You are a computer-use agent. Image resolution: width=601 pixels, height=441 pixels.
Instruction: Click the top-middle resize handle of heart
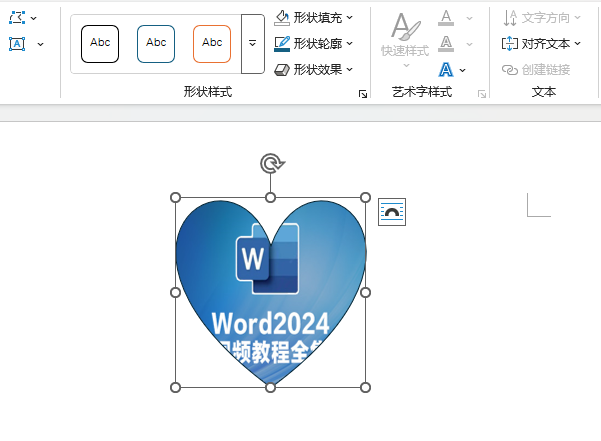point(270,197)
